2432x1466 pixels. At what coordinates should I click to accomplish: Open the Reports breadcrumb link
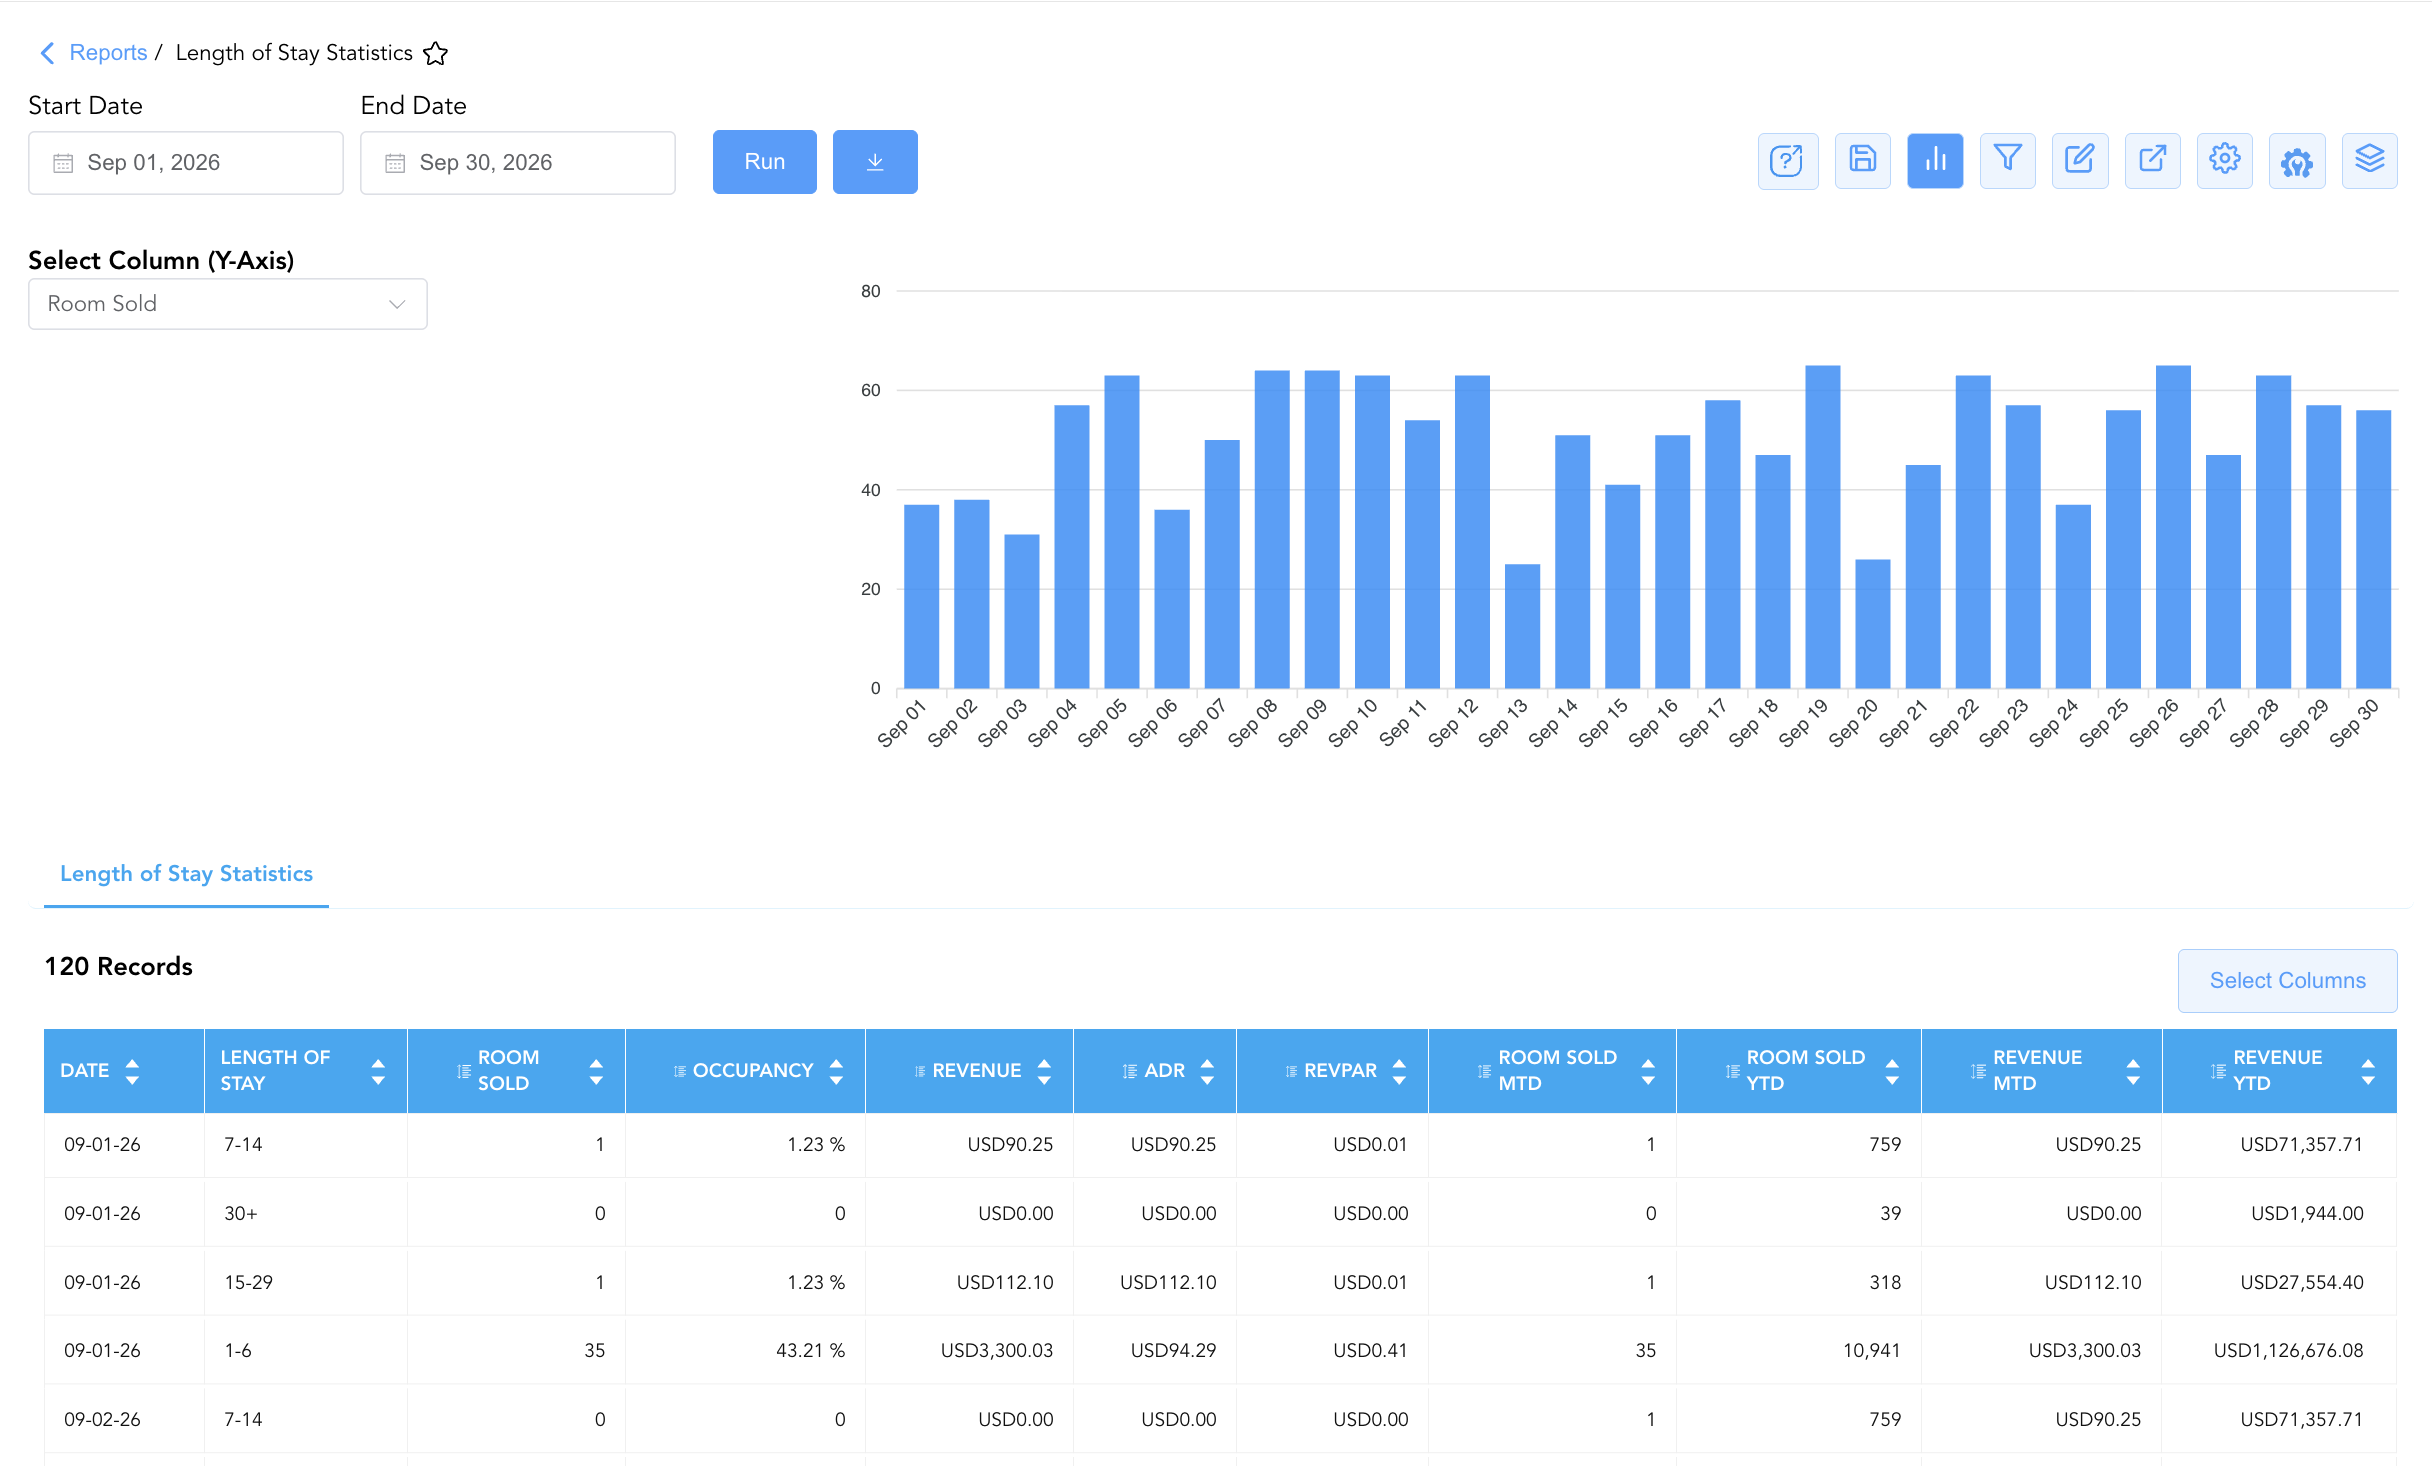[108, 53]
